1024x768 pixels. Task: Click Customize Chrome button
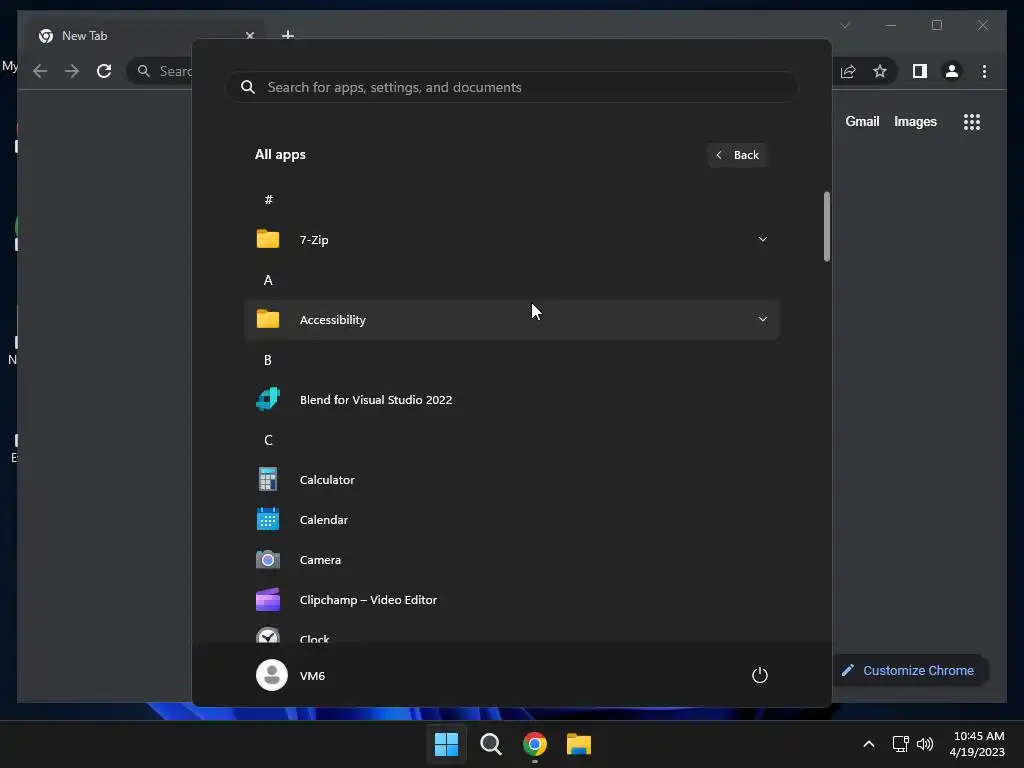coord(909,670)
